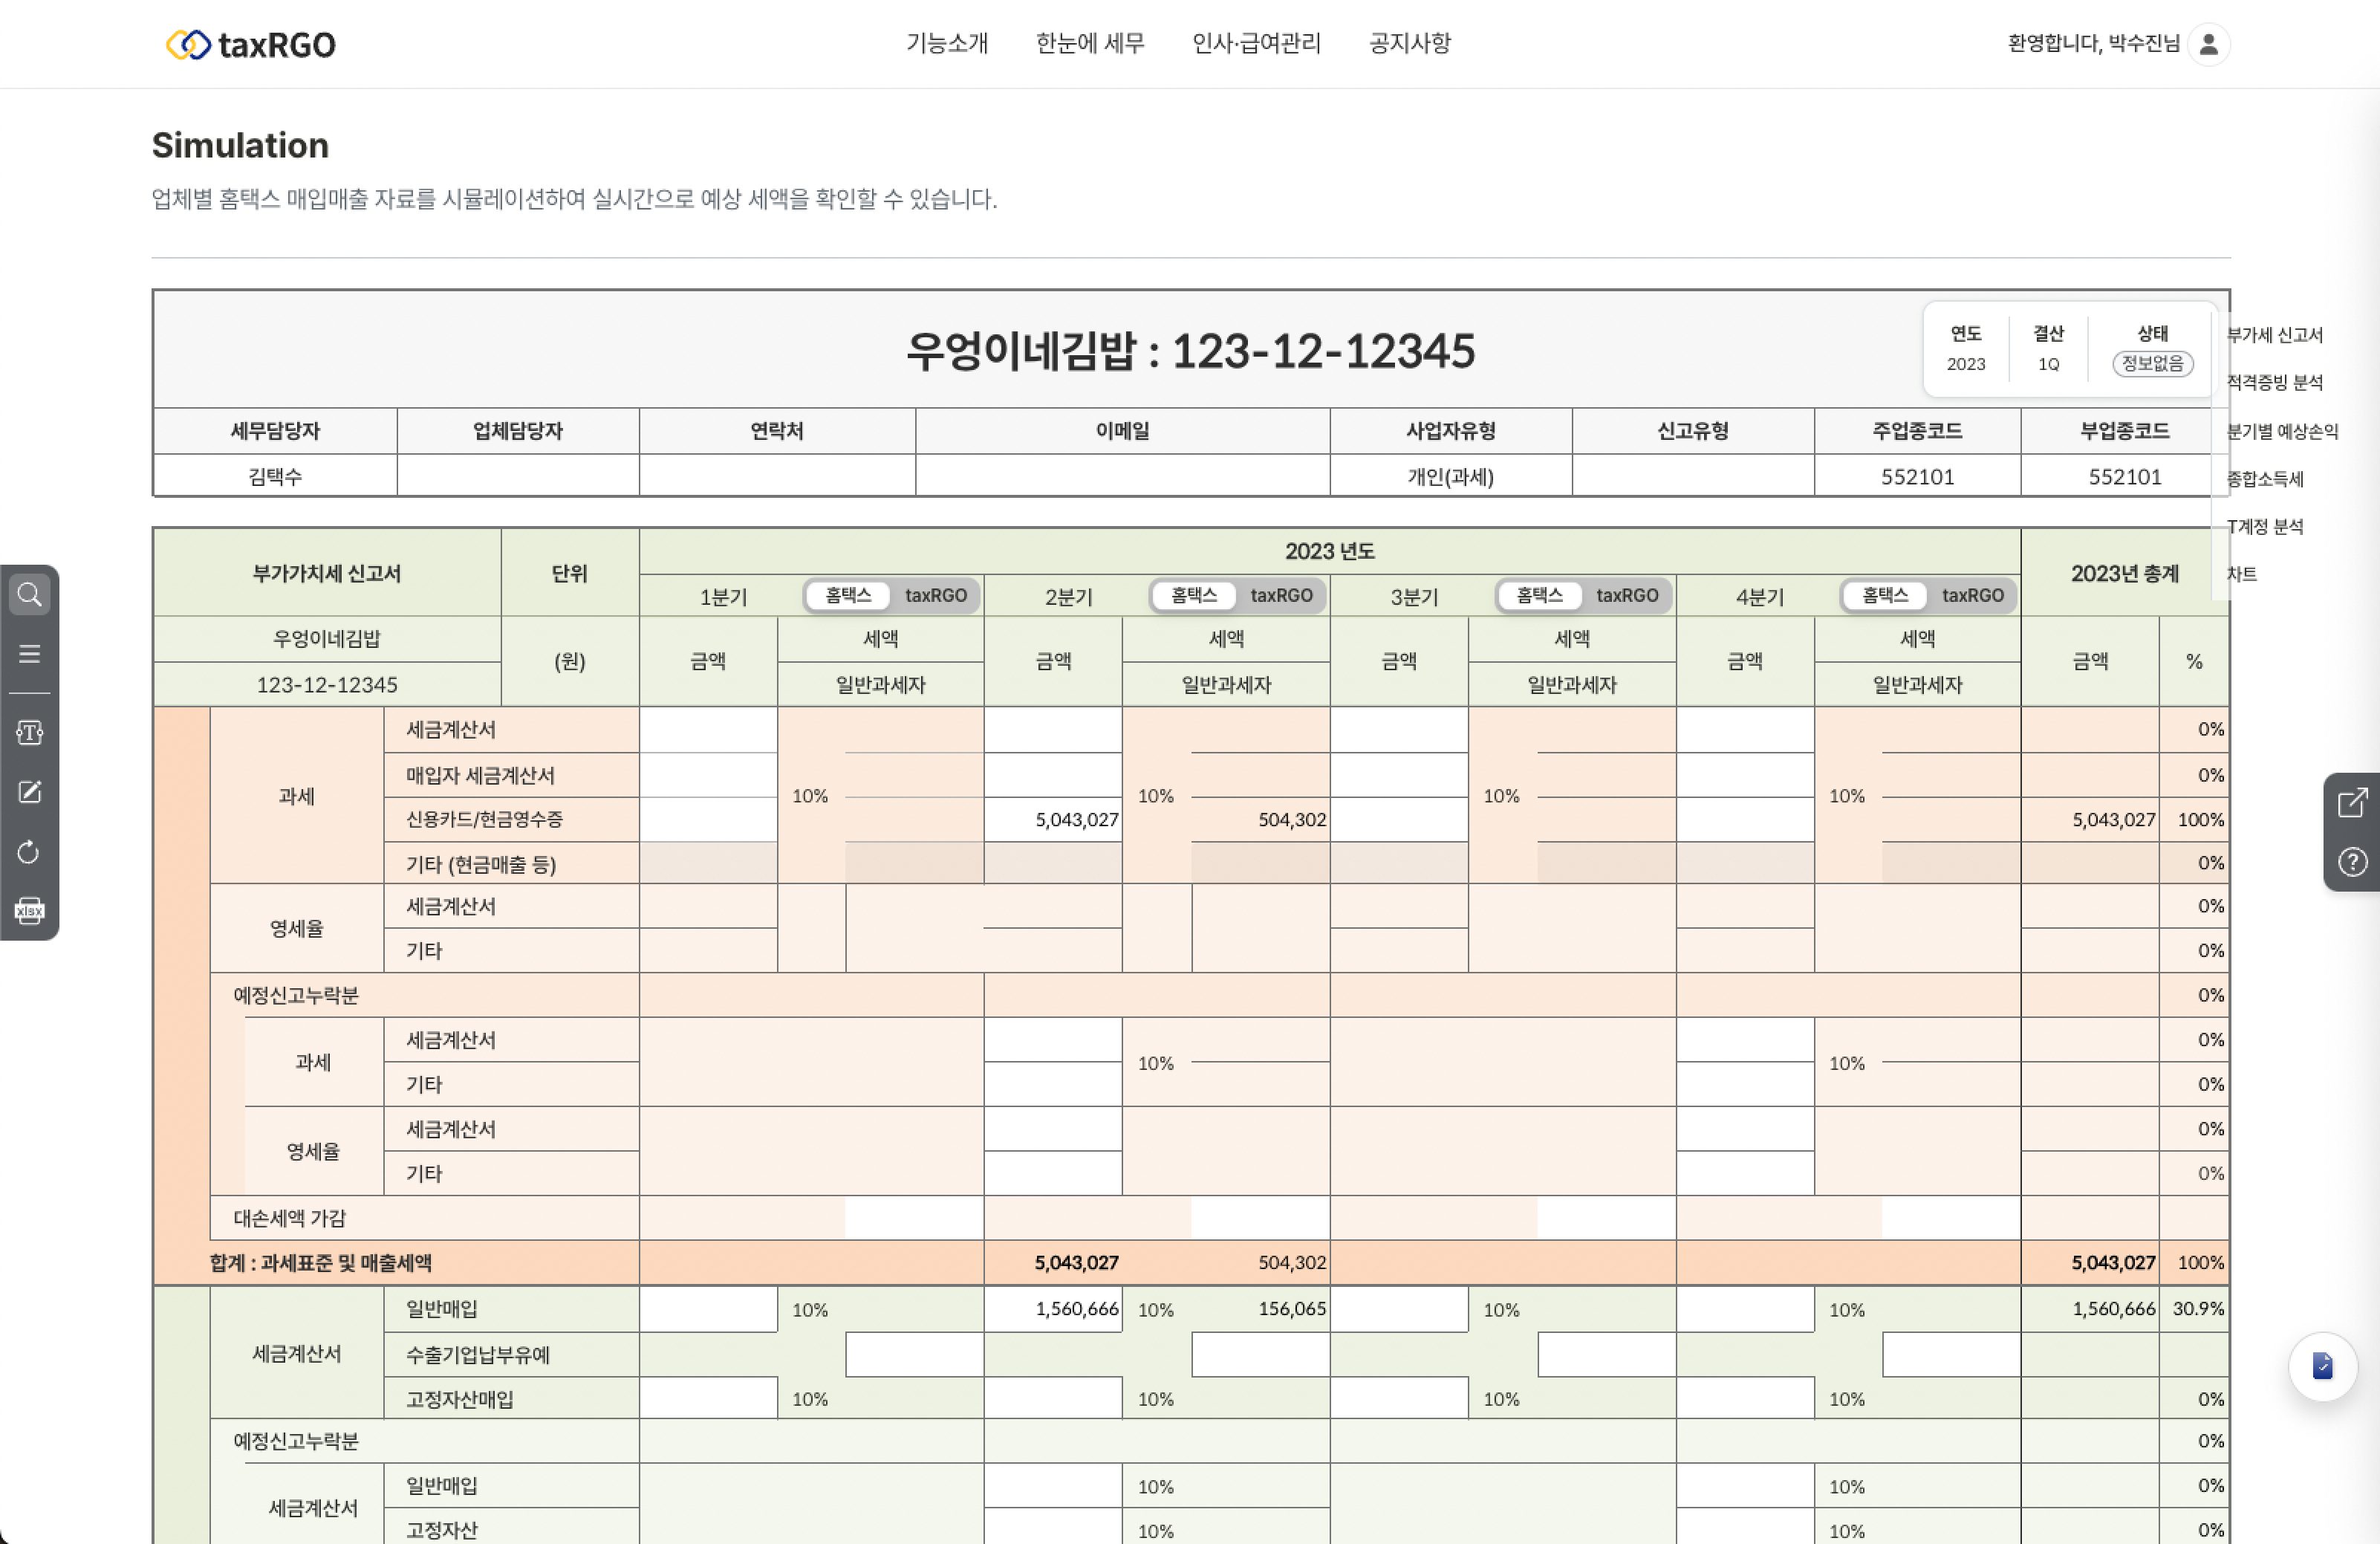Edit 4분기 신용카드/현금영수증 amount field

[x=1745, y=820]
